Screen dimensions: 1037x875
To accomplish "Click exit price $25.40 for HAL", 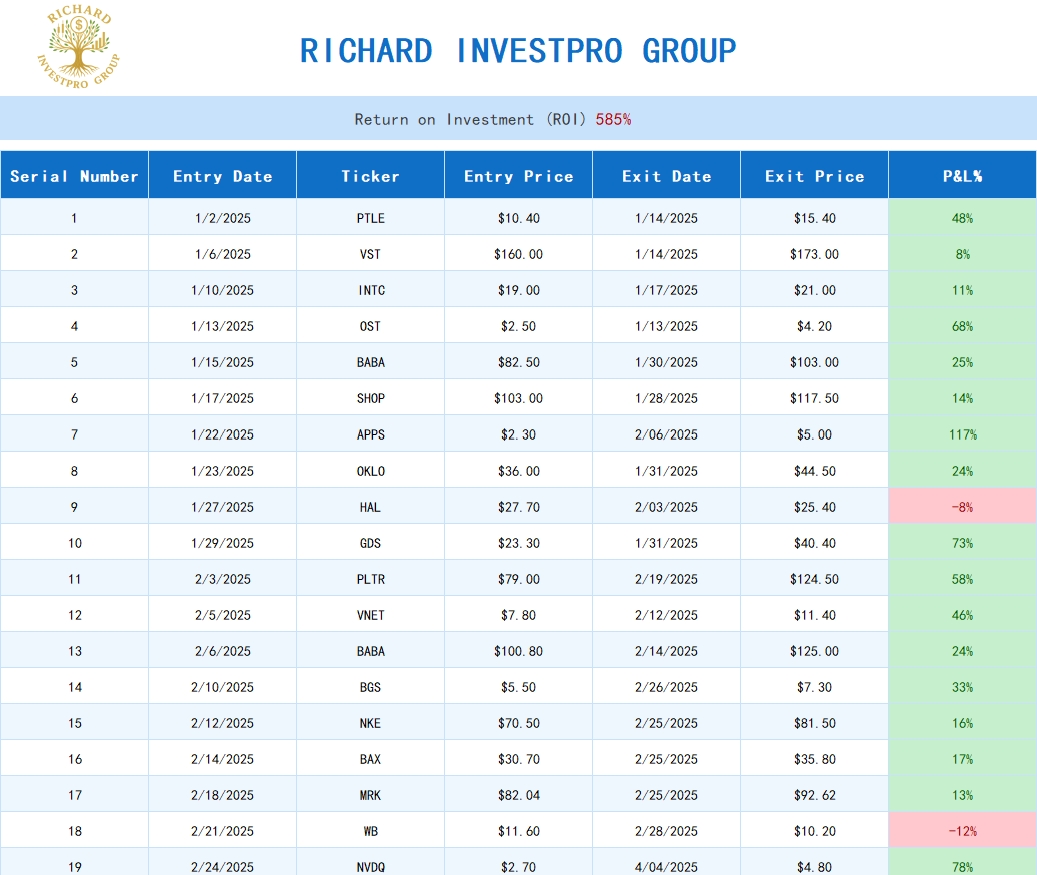I will tap(815, 507).
